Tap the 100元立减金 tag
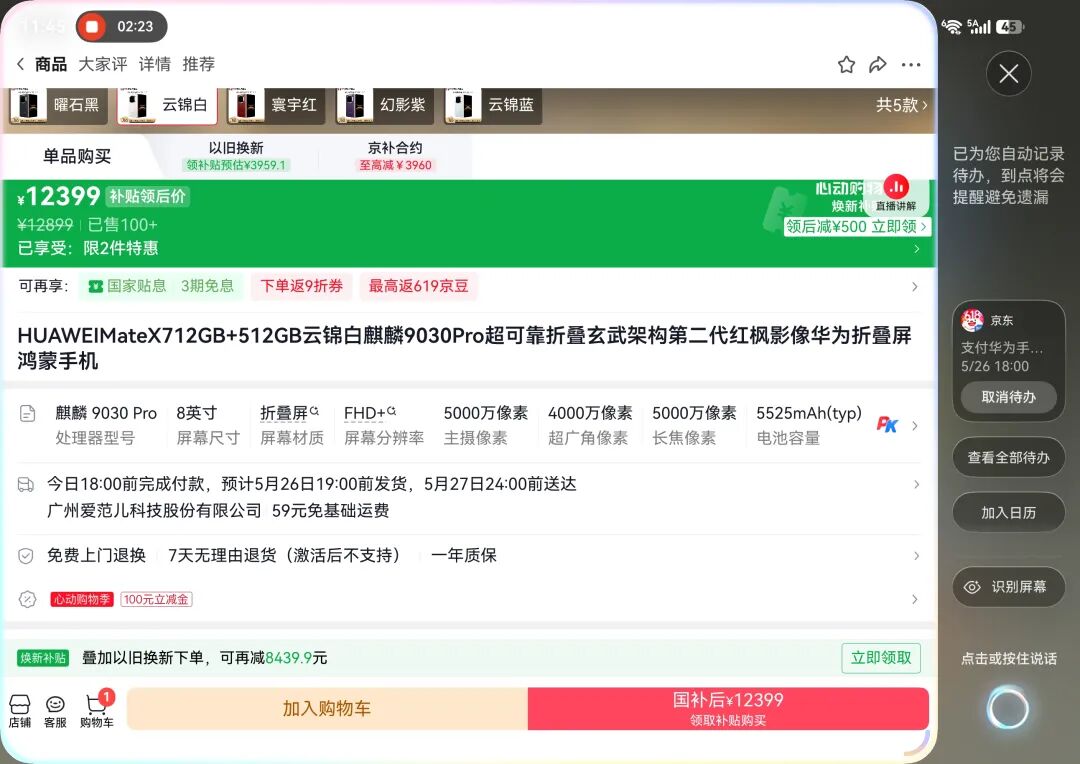The width and height of the screenshot is (1080, 764). [156, 599]
